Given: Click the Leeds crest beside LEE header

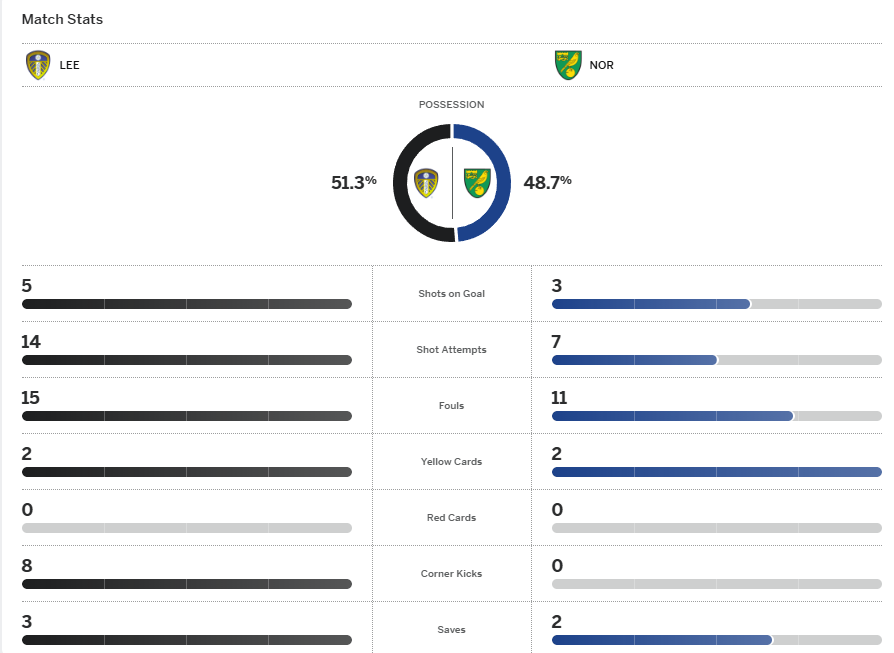Looking at the screenshot, I should pos(38,65).
